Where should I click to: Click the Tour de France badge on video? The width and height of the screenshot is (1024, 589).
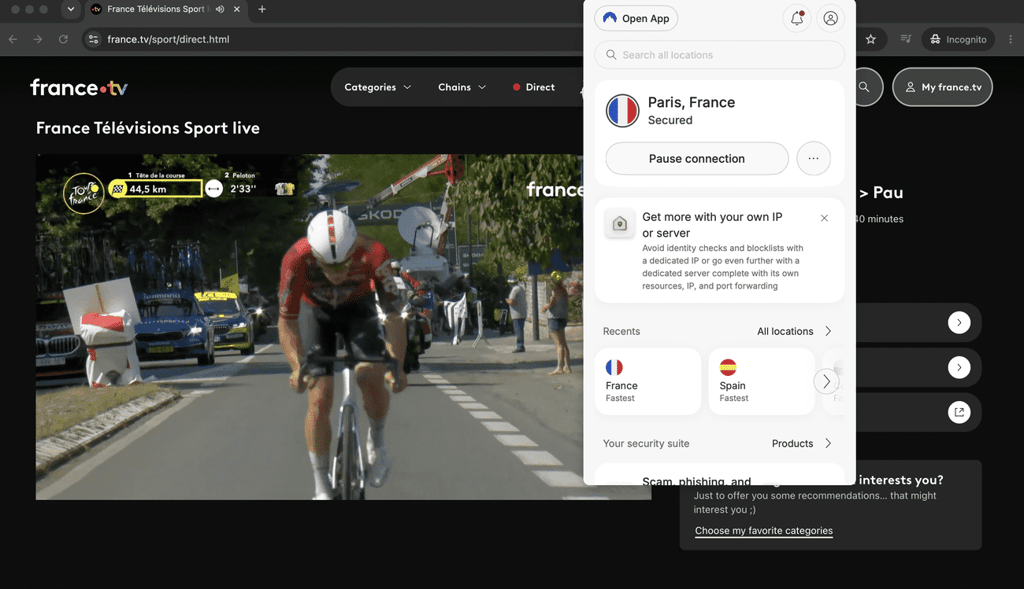84,193
